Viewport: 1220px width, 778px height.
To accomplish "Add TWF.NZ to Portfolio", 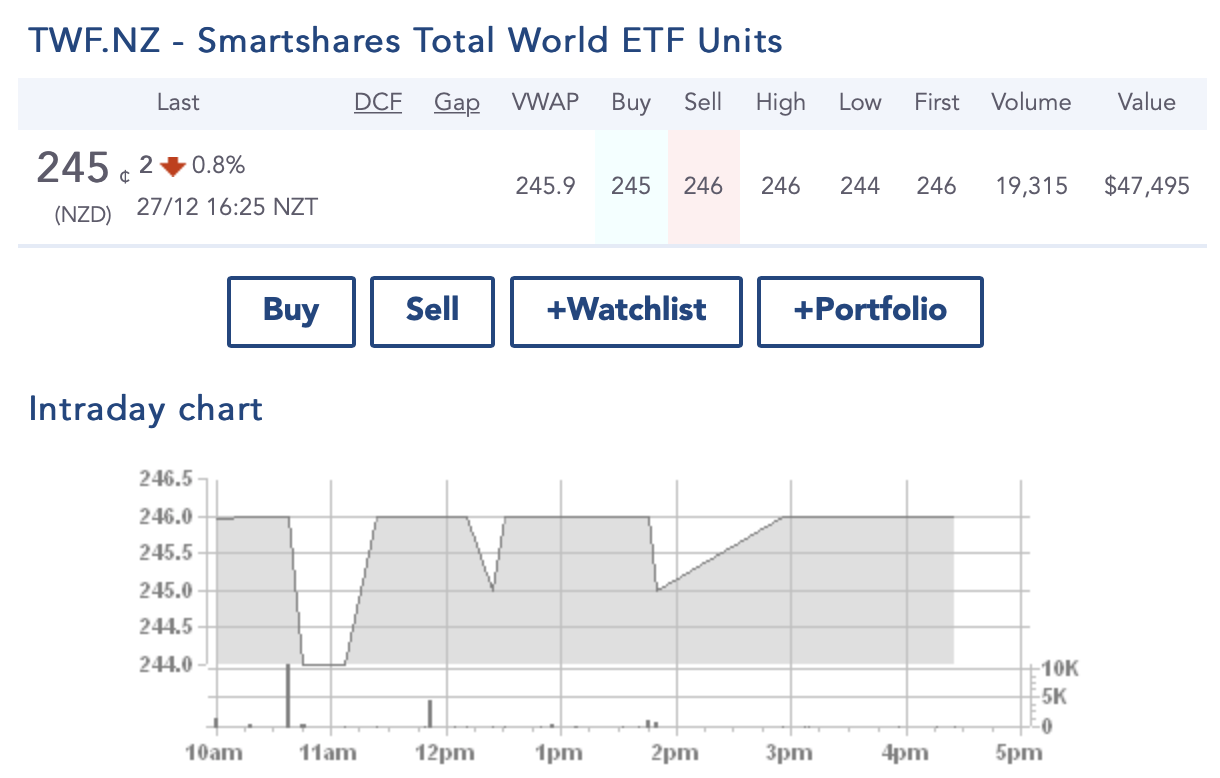I will click(x=869, y=311).
